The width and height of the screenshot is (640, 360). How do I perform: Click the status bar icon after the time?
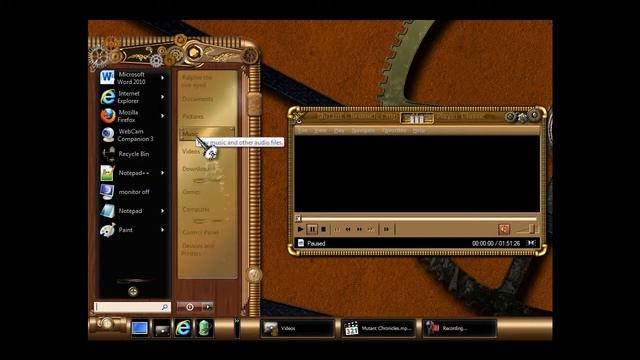(531, 243)
